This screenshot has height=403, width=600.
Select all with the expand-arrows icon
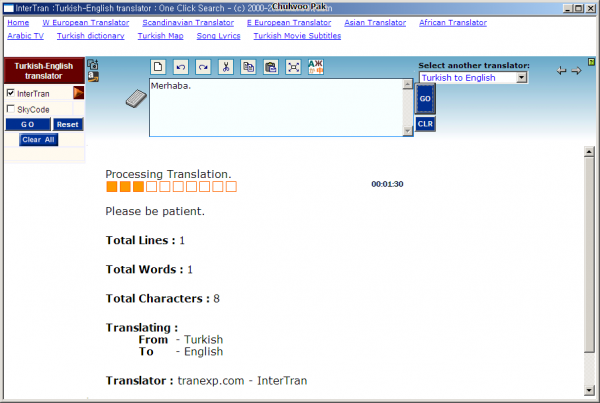293,67
